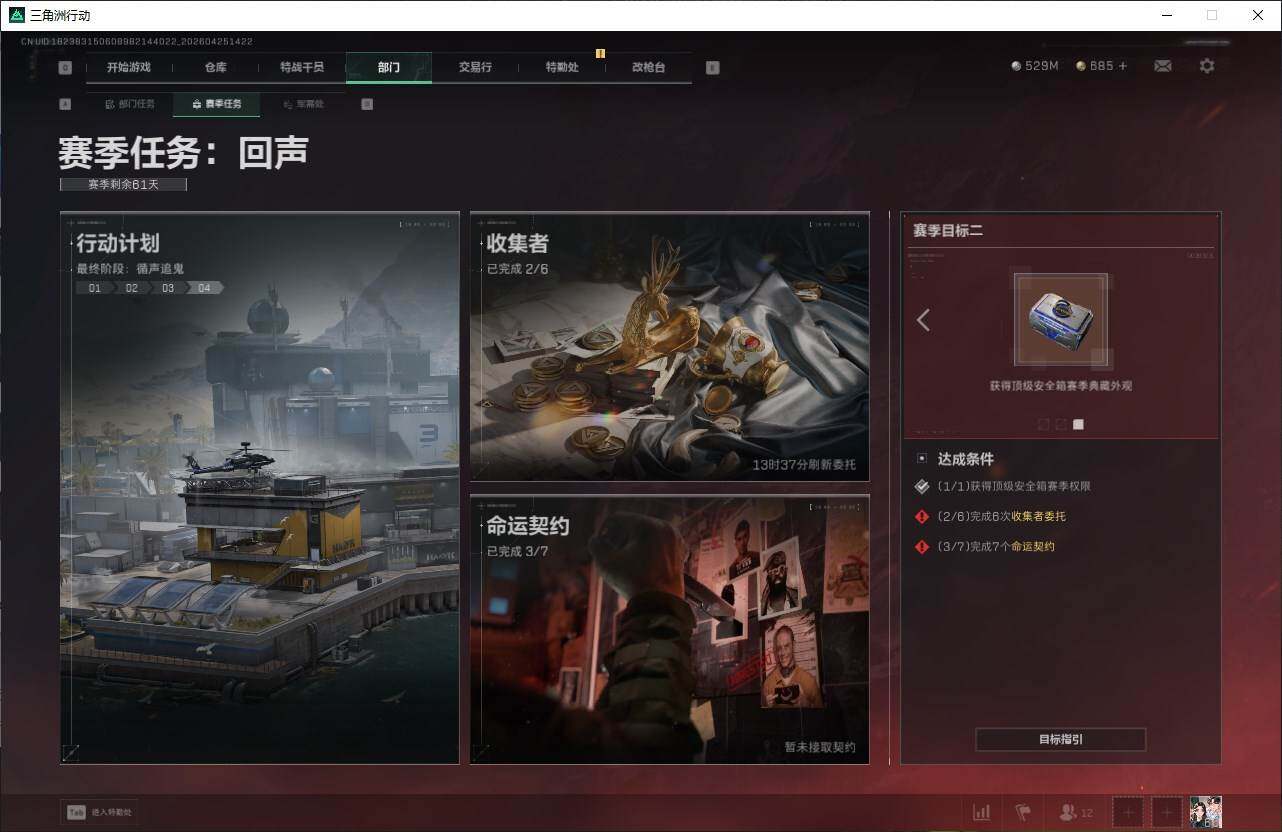Click the plus to add premium currency
Image resolution: width=1282 pixels, height=832 pixels.
[x=1124, y=65]
